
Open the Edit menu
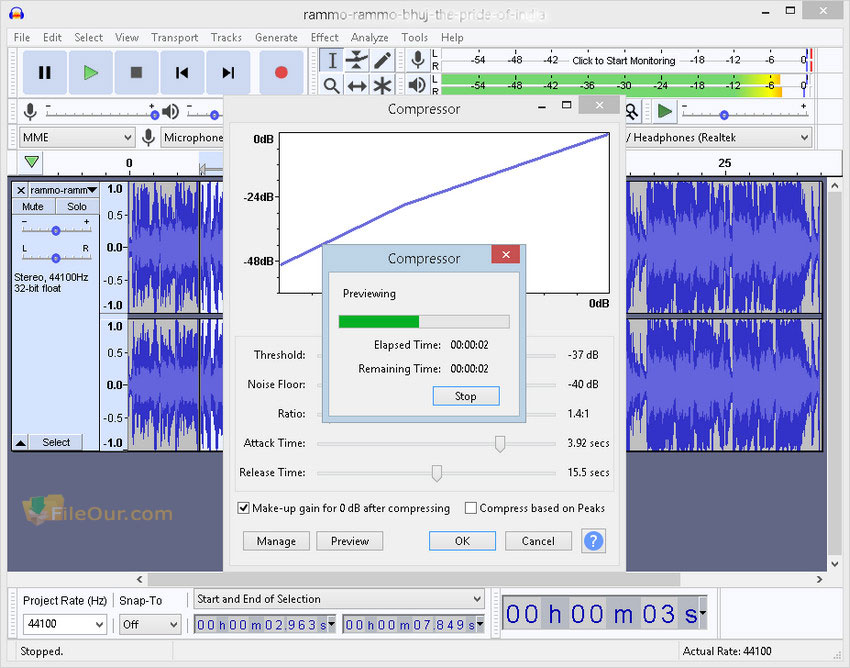tap(52, 37)
